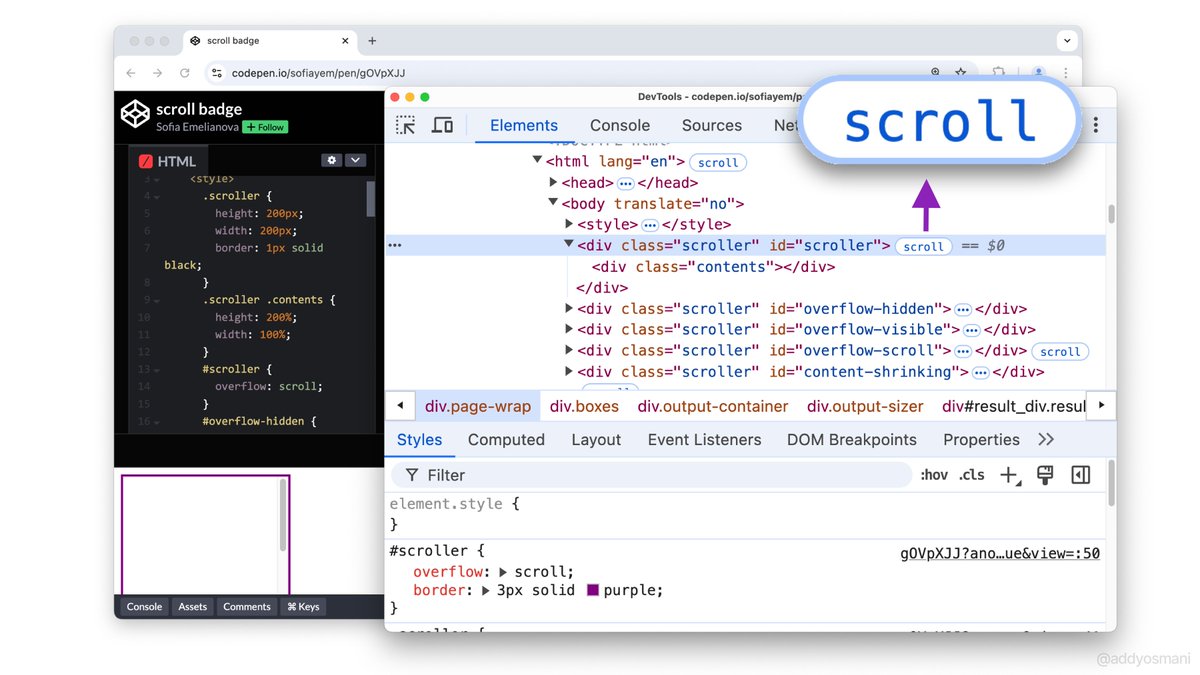Bookmark this page with the star icon
Viewport: 1200px width, 675px height.
(961, 72)
